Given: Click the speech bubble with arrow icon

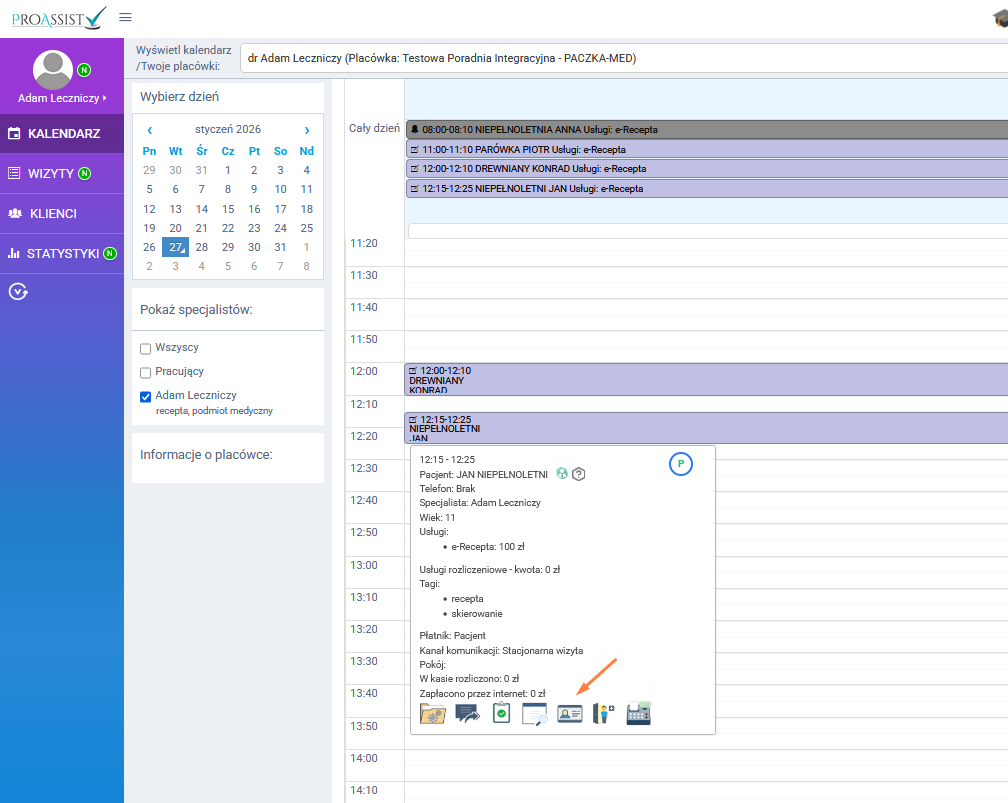Looking at the screenshot, I should tap(467, 714).
